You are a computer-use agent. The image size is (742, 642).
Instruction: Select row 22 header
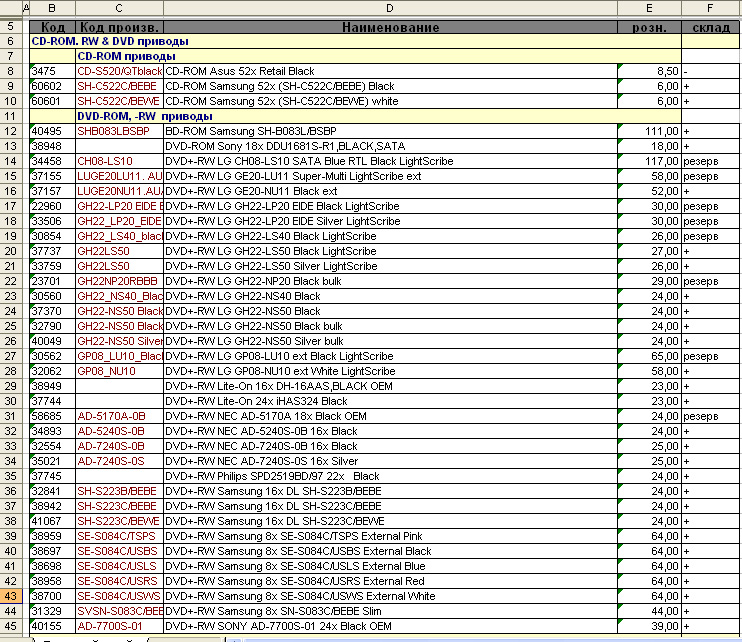11,281
